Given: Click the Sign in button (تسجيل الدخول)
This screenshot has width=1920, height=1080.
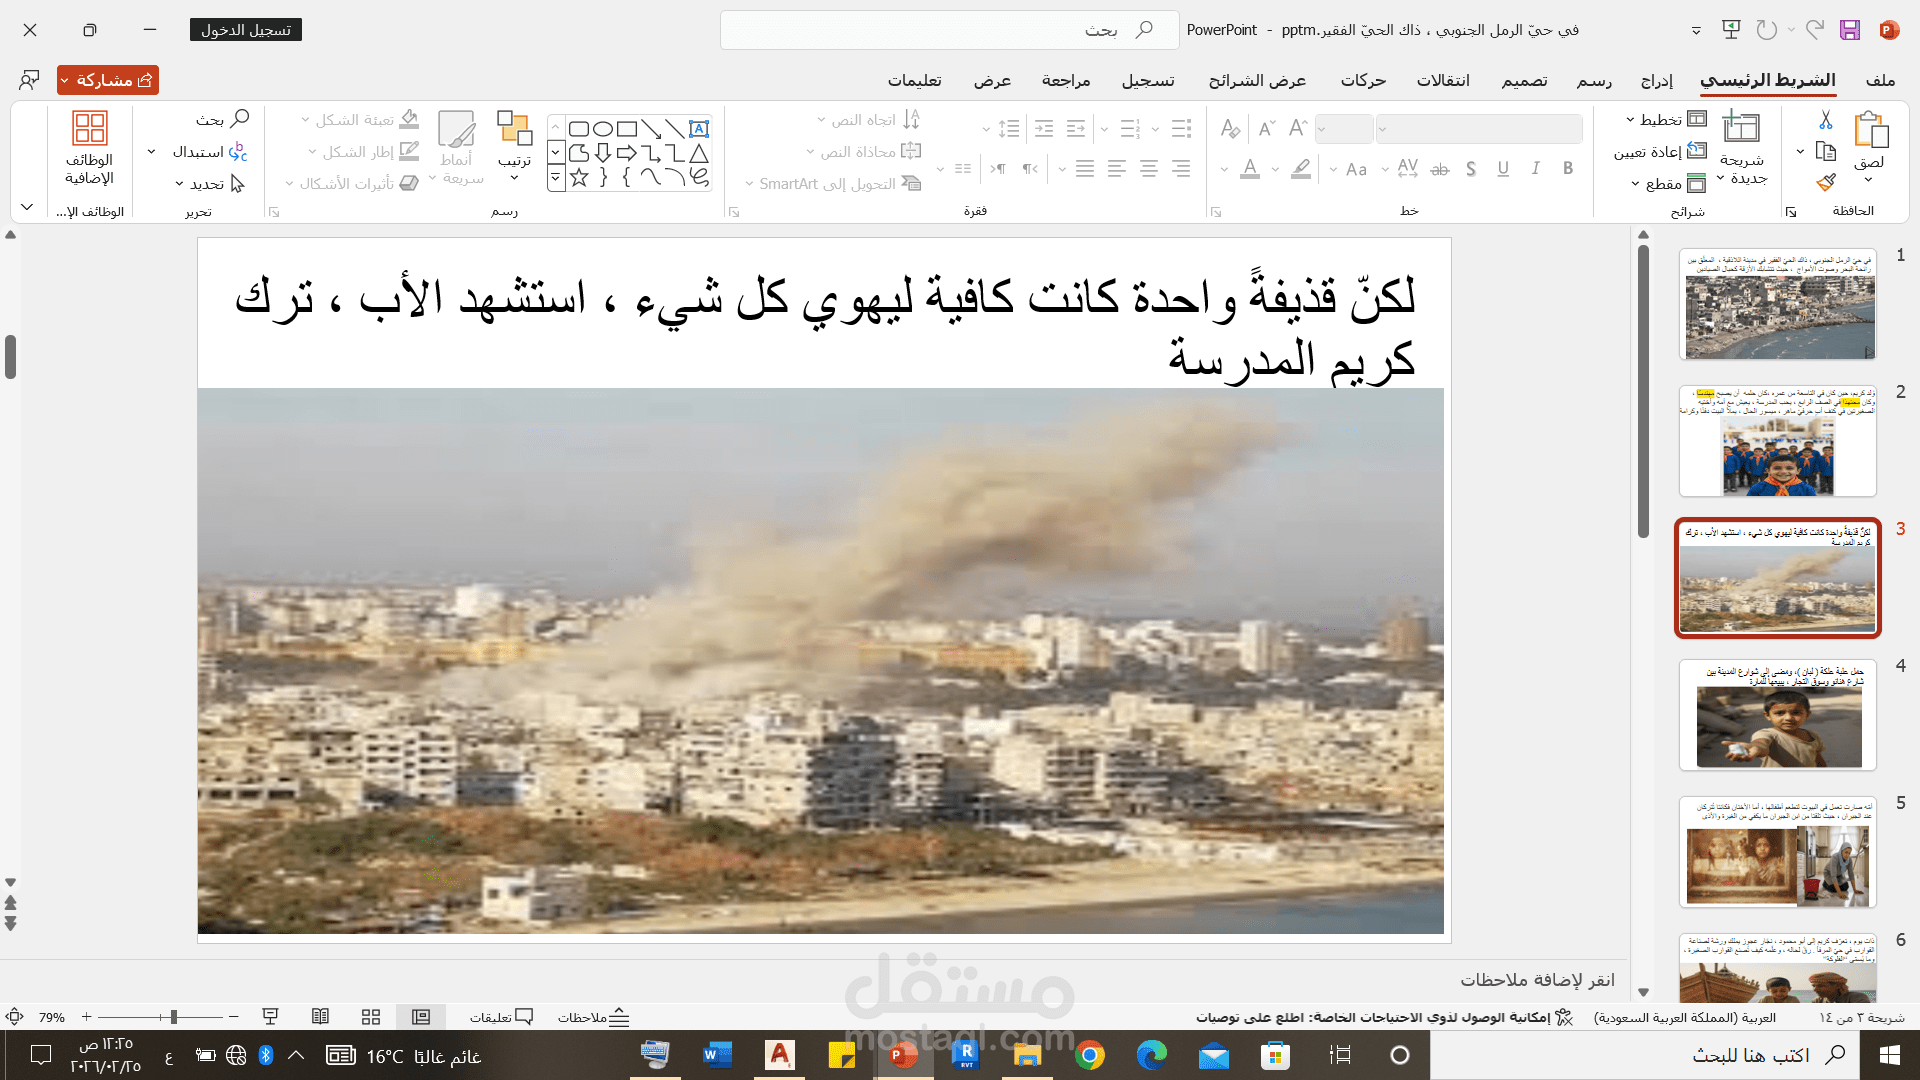Looking at the screenshot, I should [x=246, y=30].
